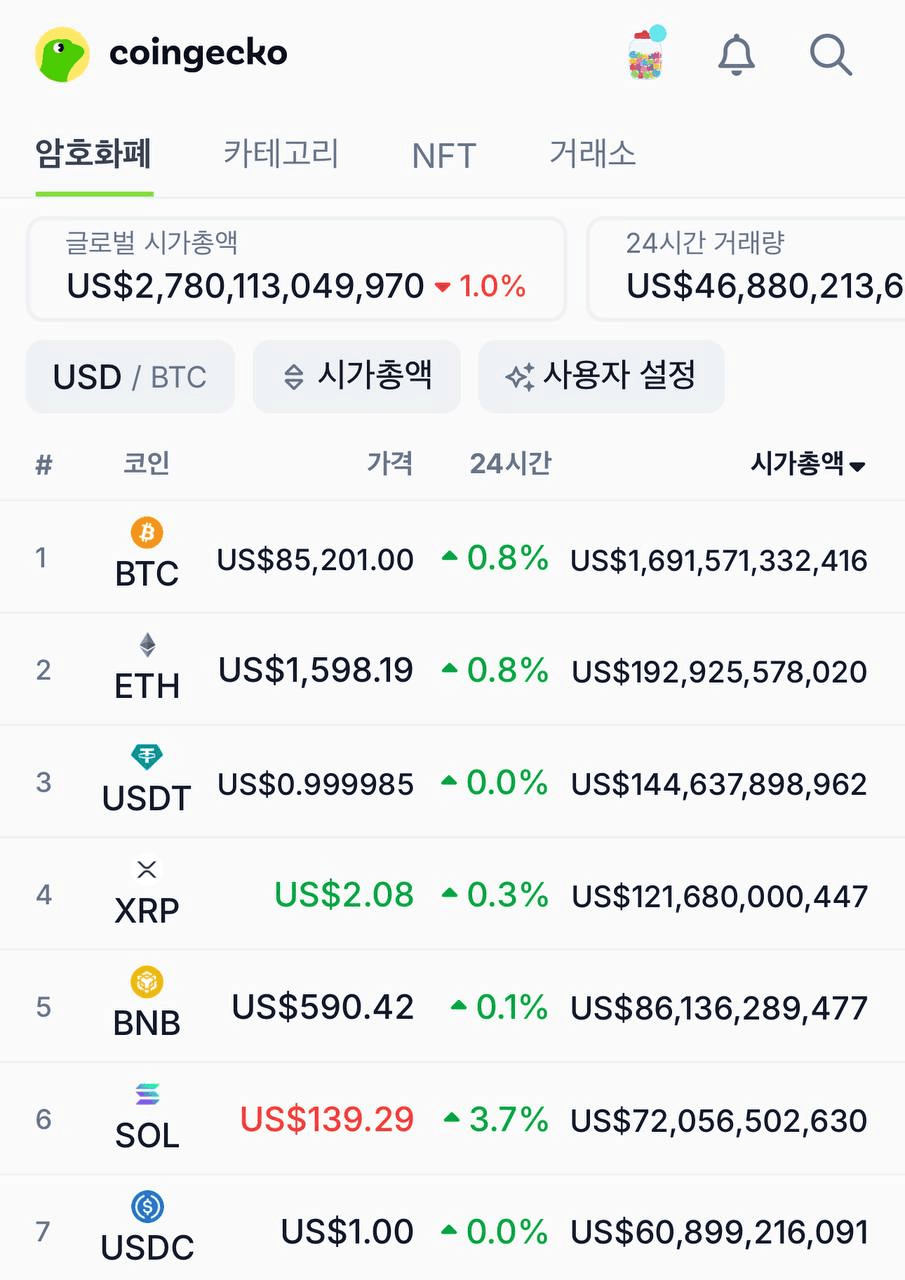The image size is (905, 1280).
Task: Click the Bitcoin coin icon
Action: coord(147,532)
